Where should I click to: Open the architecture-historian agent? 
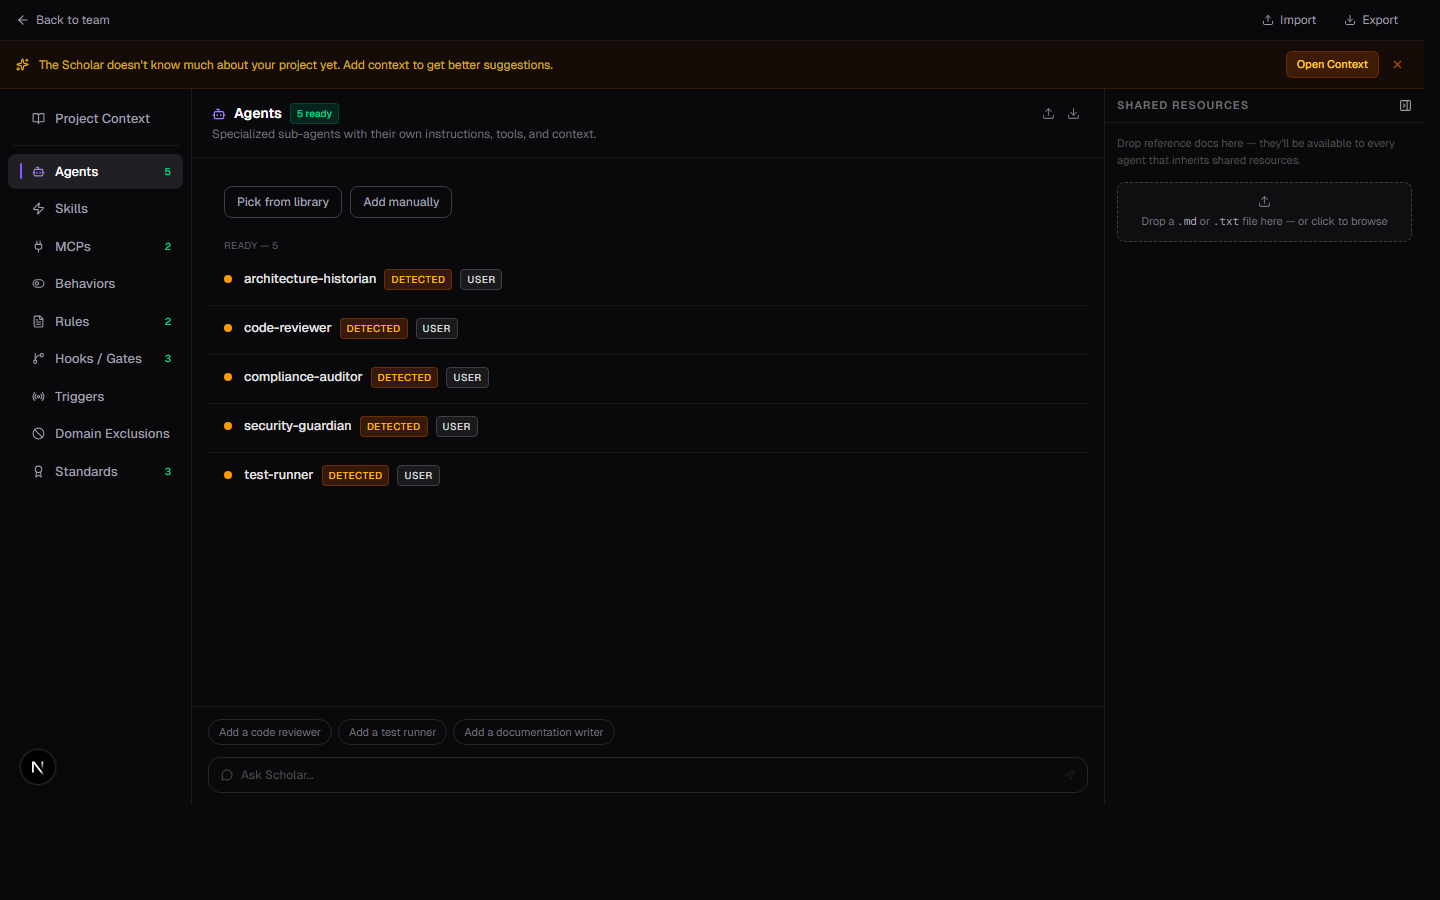tap(648, 280)
